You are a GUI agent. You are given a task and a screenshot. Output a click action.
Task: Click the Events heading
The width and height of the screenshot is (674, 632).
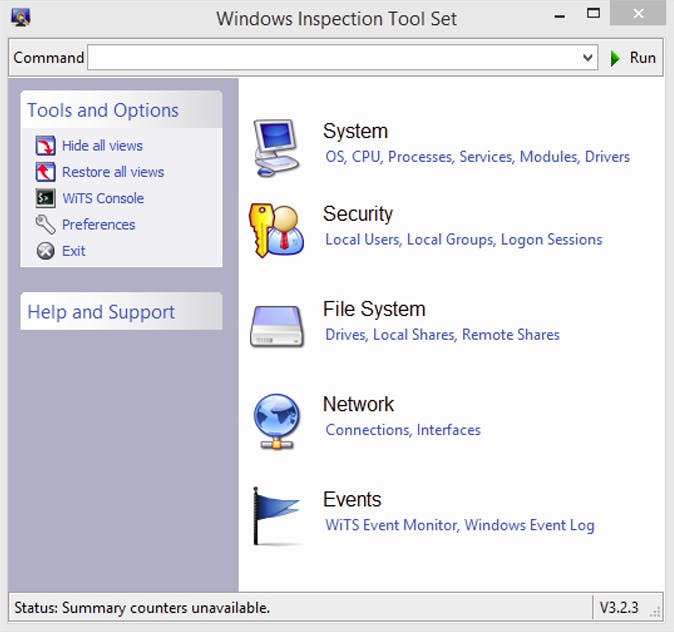[x=352, y=499]
